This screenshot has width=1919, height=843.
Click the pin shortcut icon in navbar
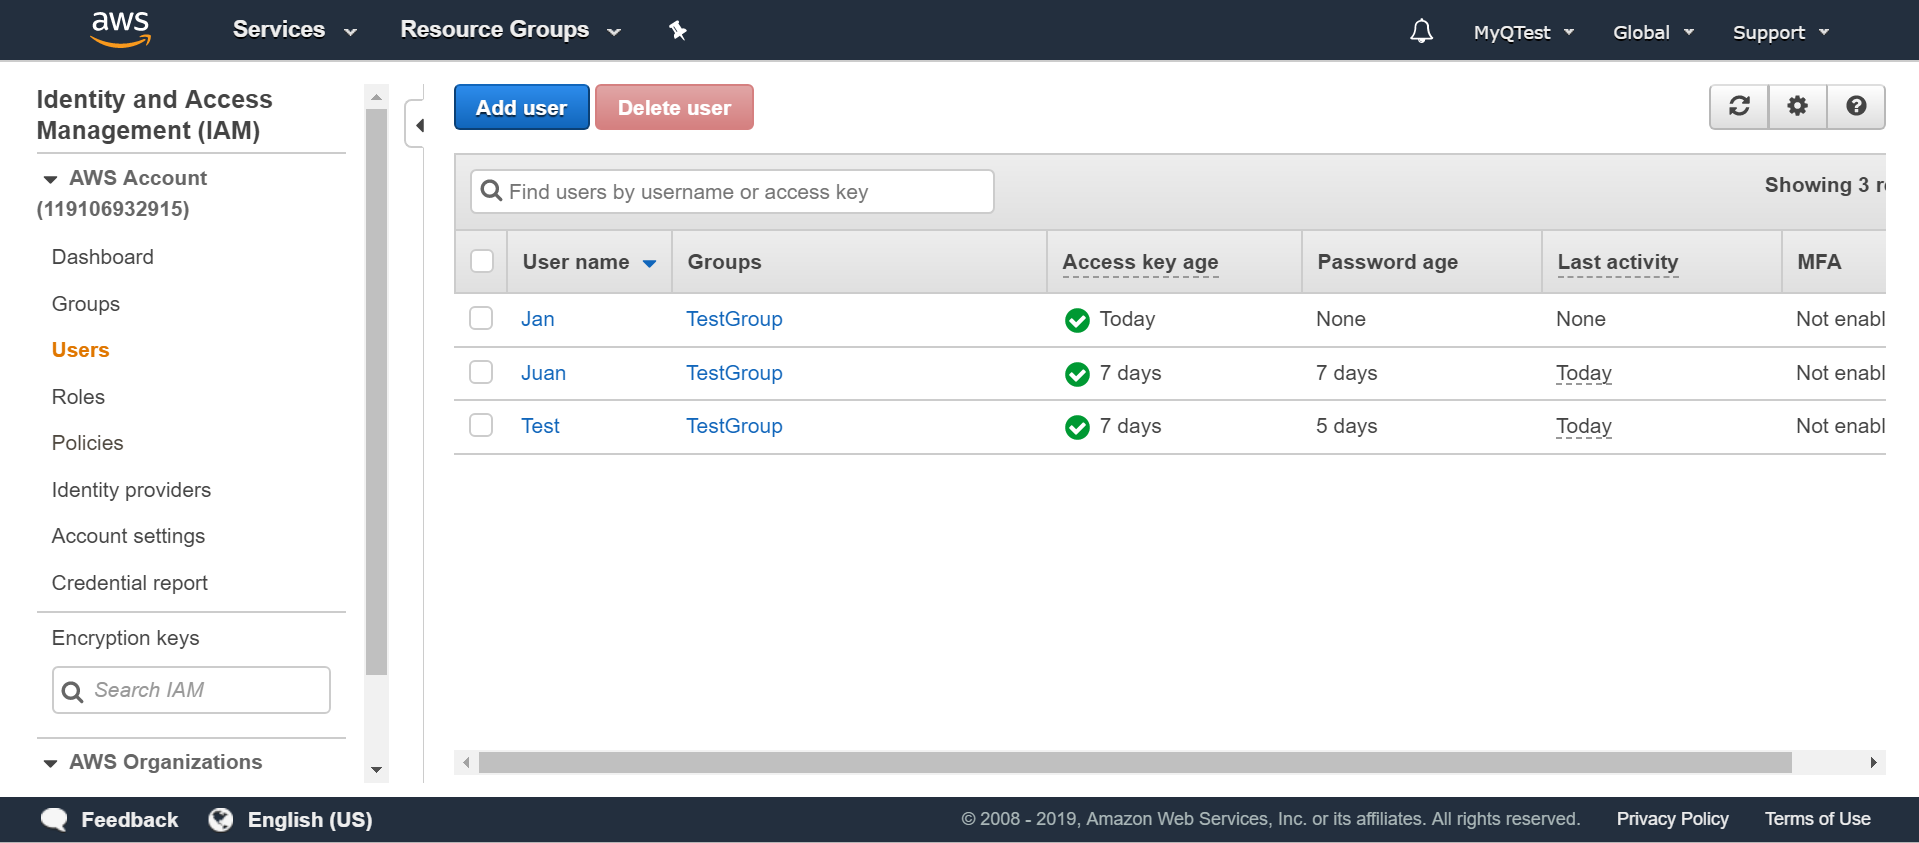pos(678,31)
